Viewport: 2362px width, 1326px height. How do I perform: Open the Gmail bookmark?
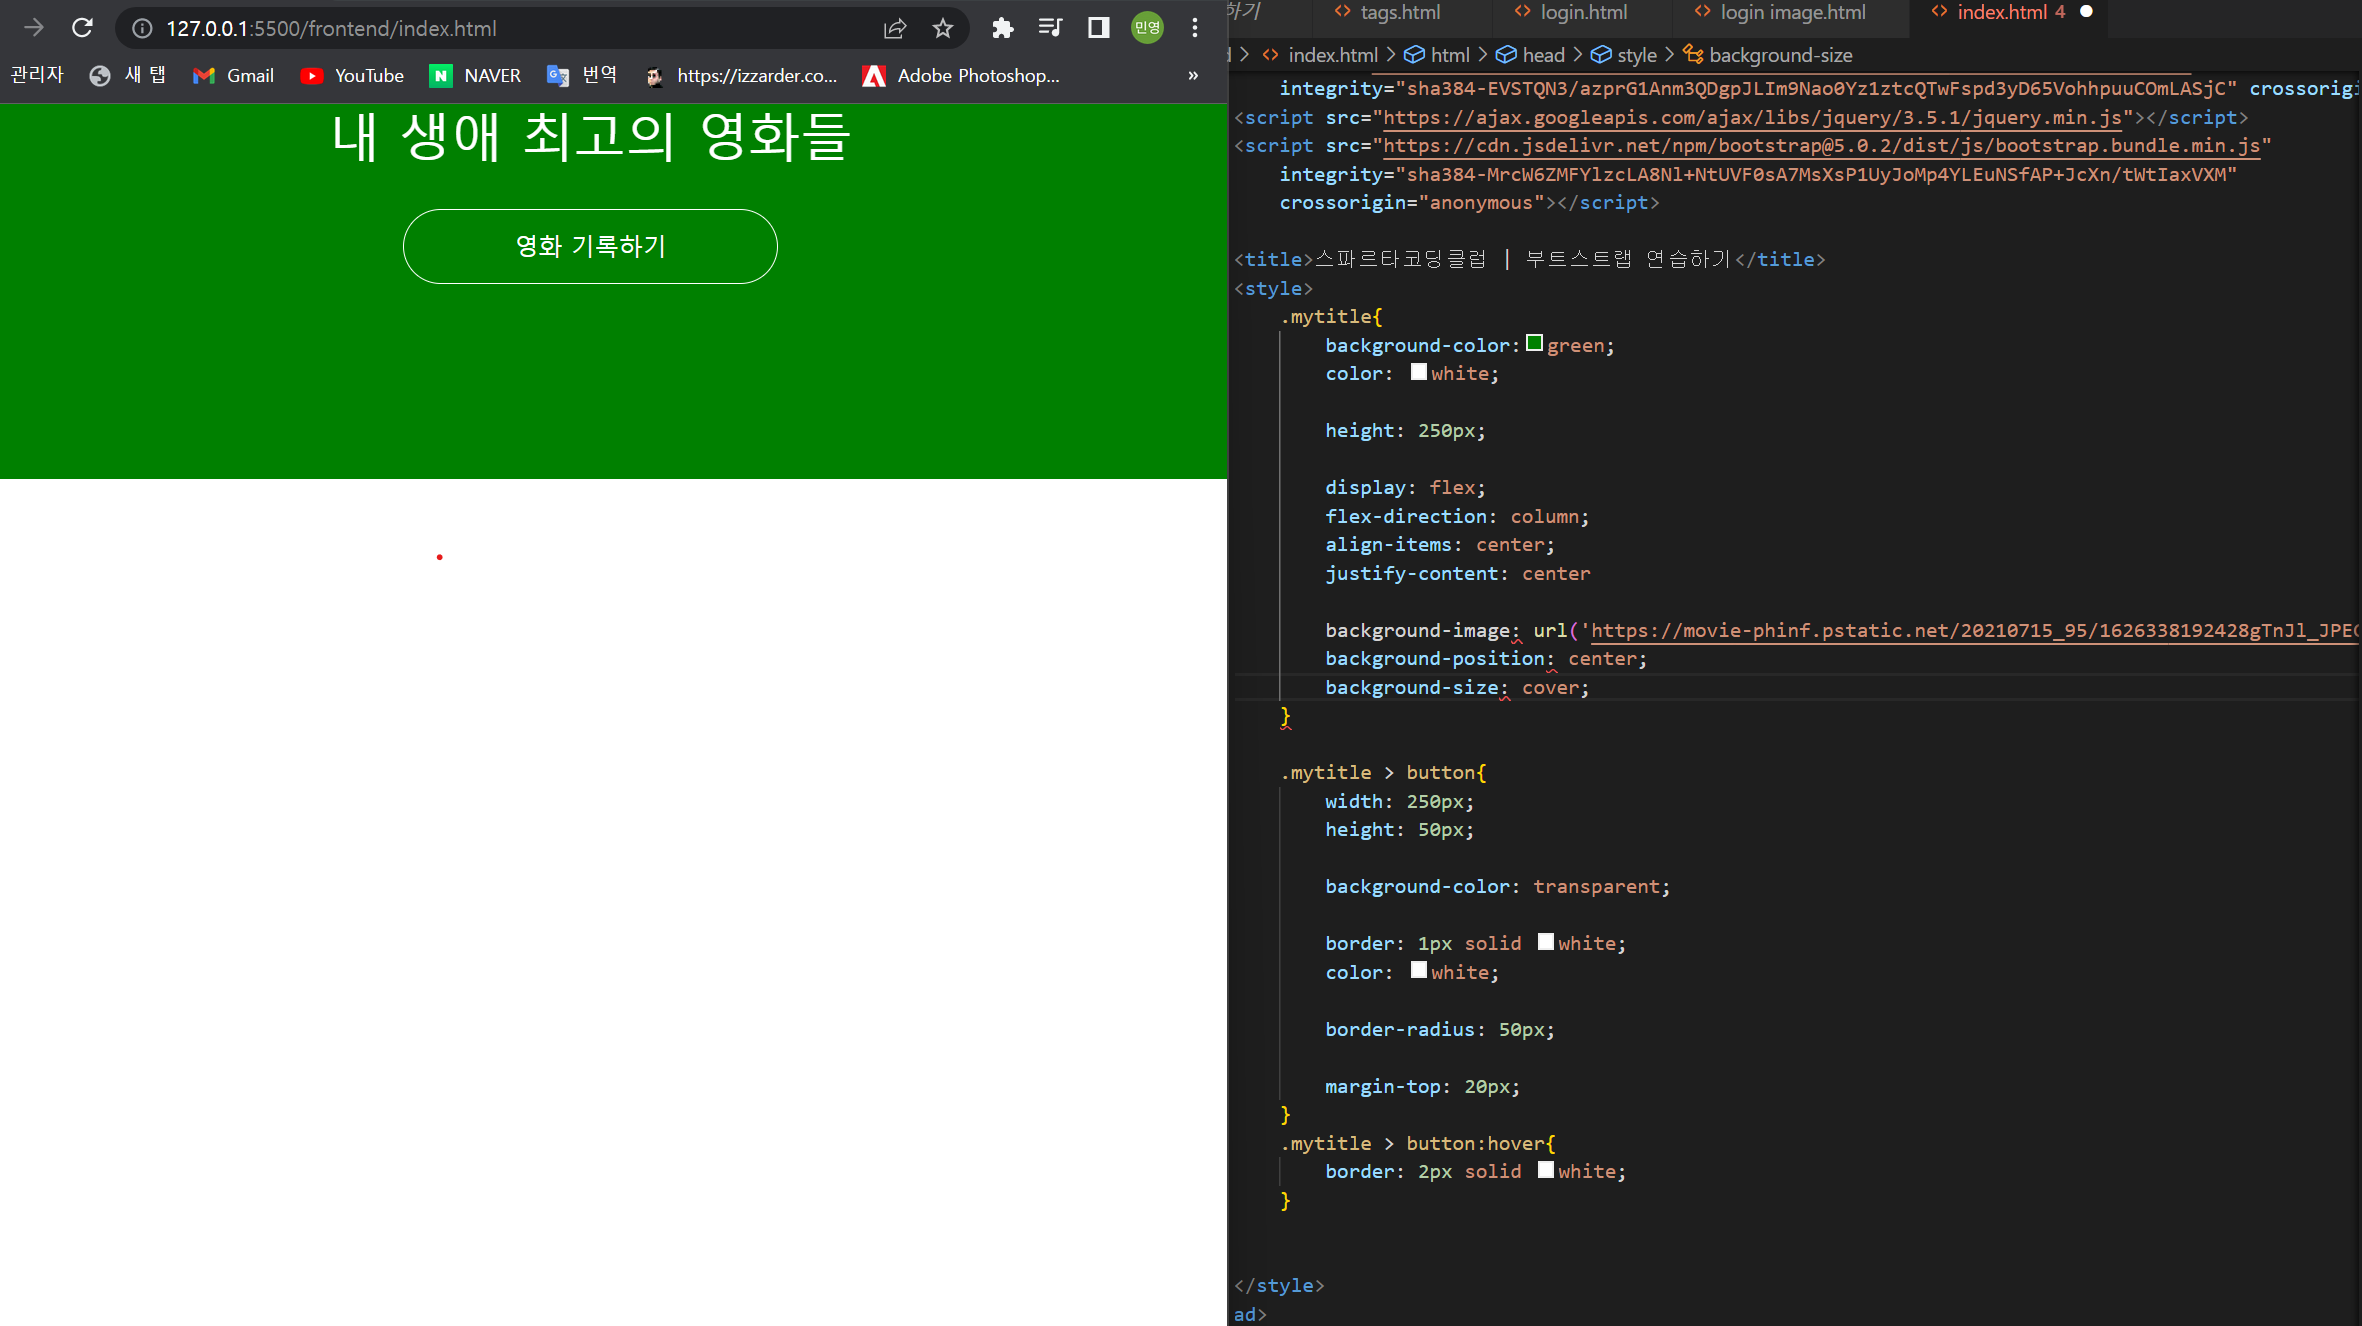[233, 75]
